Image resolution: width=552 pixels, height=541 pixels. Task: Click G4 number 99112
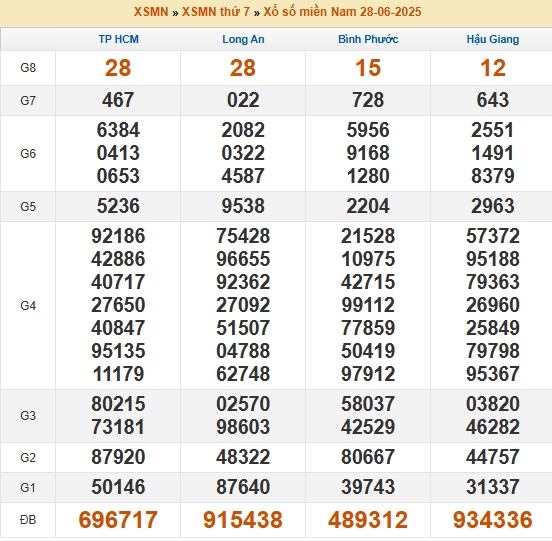[x=368, y=305]
